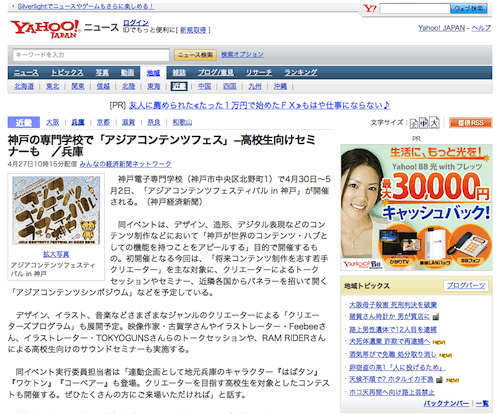Select the highlighted 近畿 region tab
The height and width of the screenshot is (414, 500).
pos(179,86)
